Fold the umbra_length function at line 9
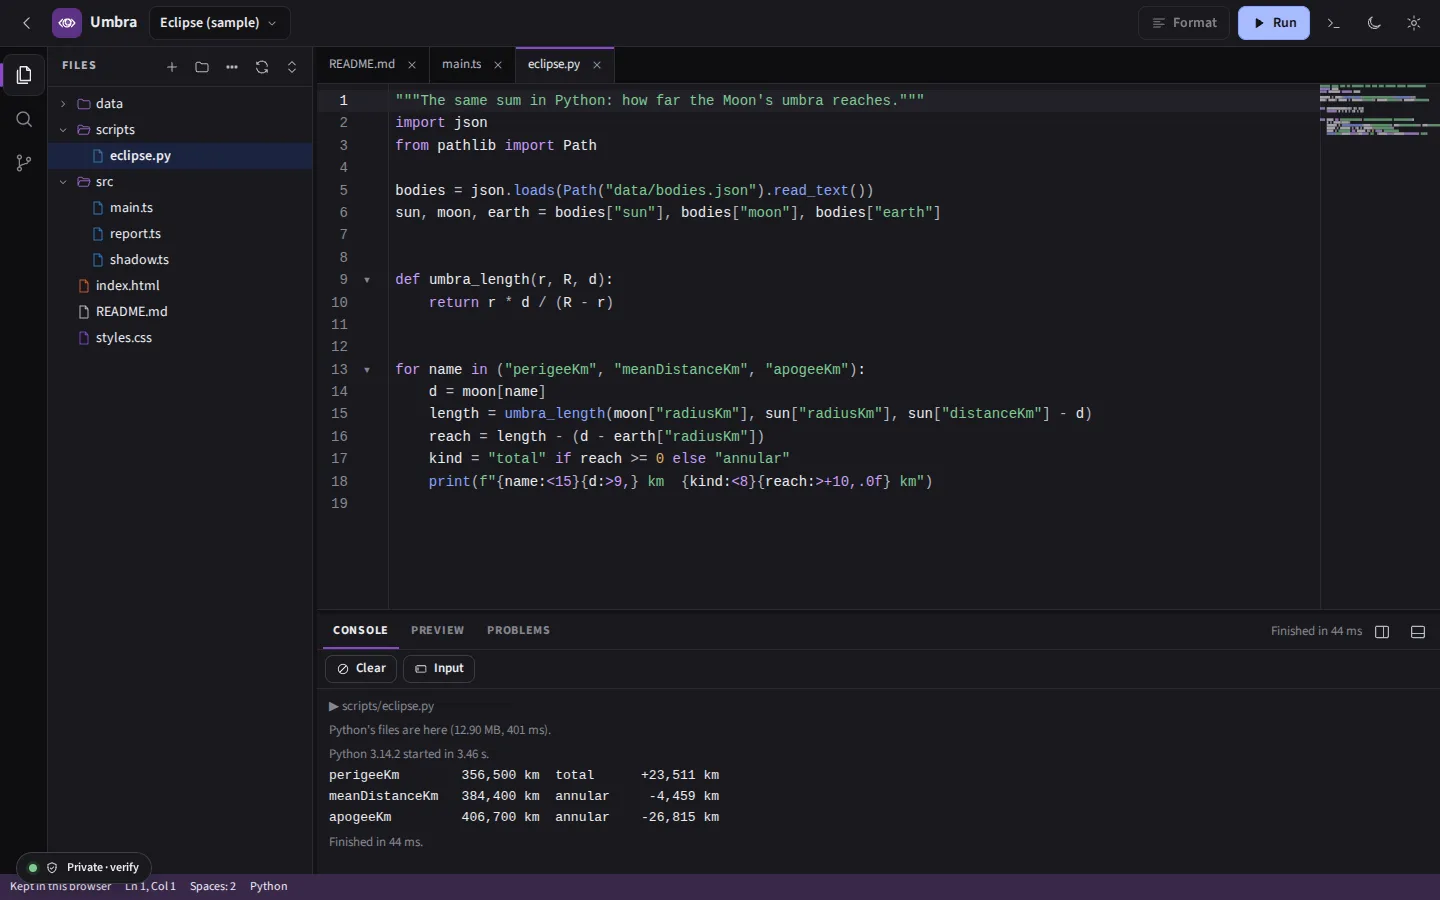The height and width of the screenshot is (900, 1440). click(x=367, y=280)
